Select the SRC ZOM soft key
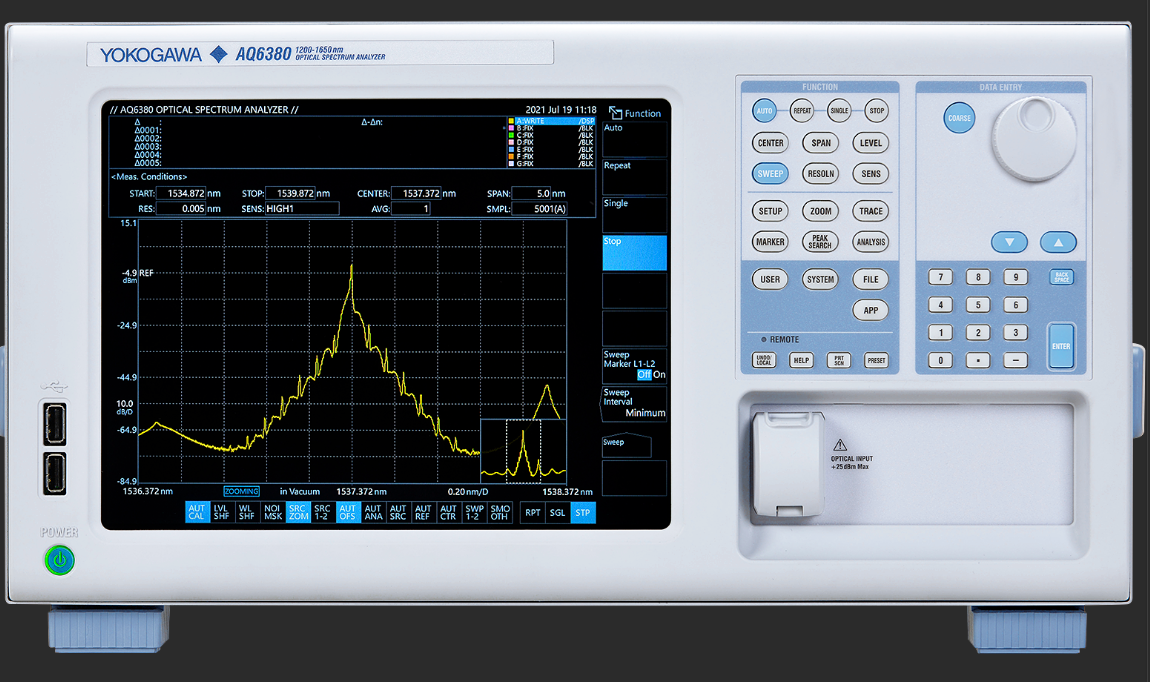The height and width of the screenshot is (682, 1150). 297,512
